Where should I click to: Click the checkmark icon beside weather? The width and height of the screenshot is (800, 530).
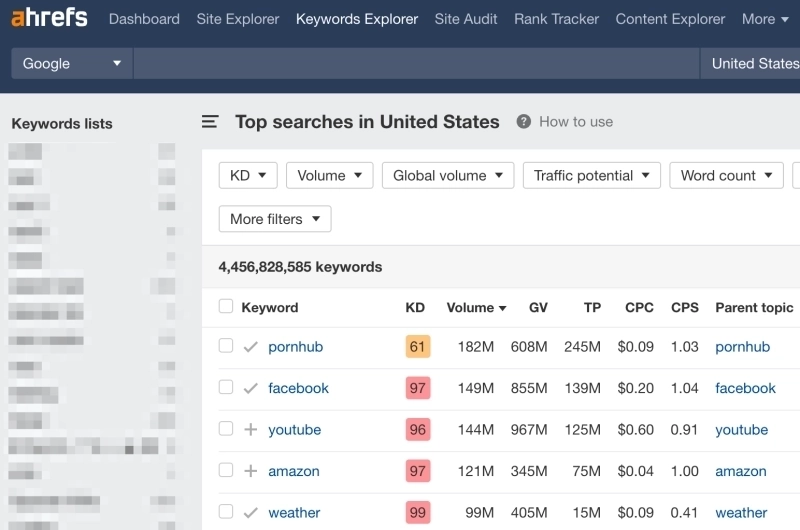click(251, 512)
